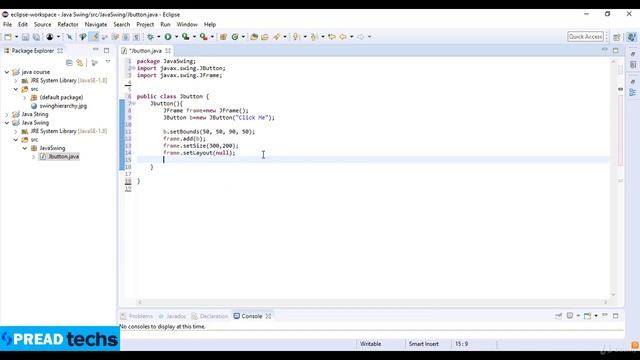
Task: Open the Run button dropdown arrow
Action: pyautogui.click(x=176, y=37)
